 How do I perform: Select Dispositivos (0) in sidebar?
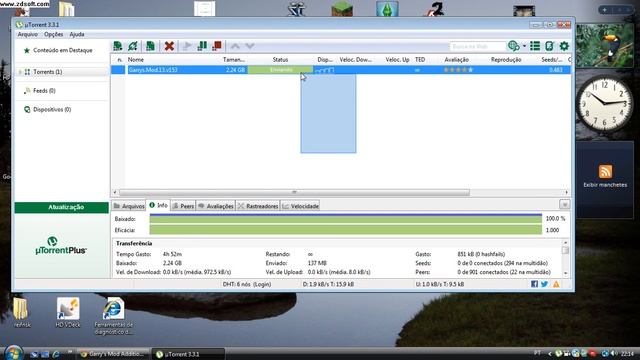[x=52, y=109]
